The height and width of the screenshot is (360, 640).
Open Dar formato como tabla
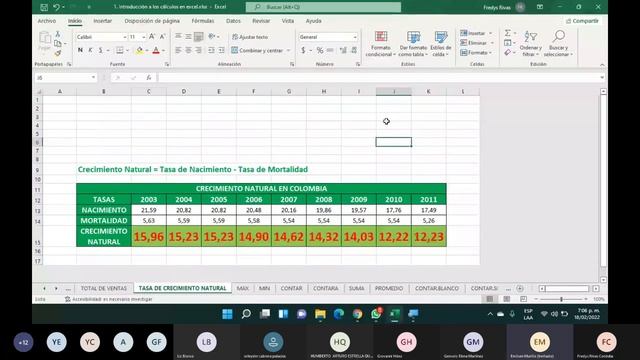413,44
